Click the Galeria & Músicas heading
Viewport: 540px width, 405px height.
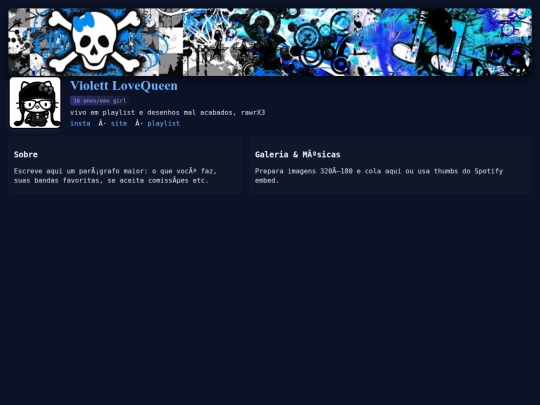tap(298, 154)
